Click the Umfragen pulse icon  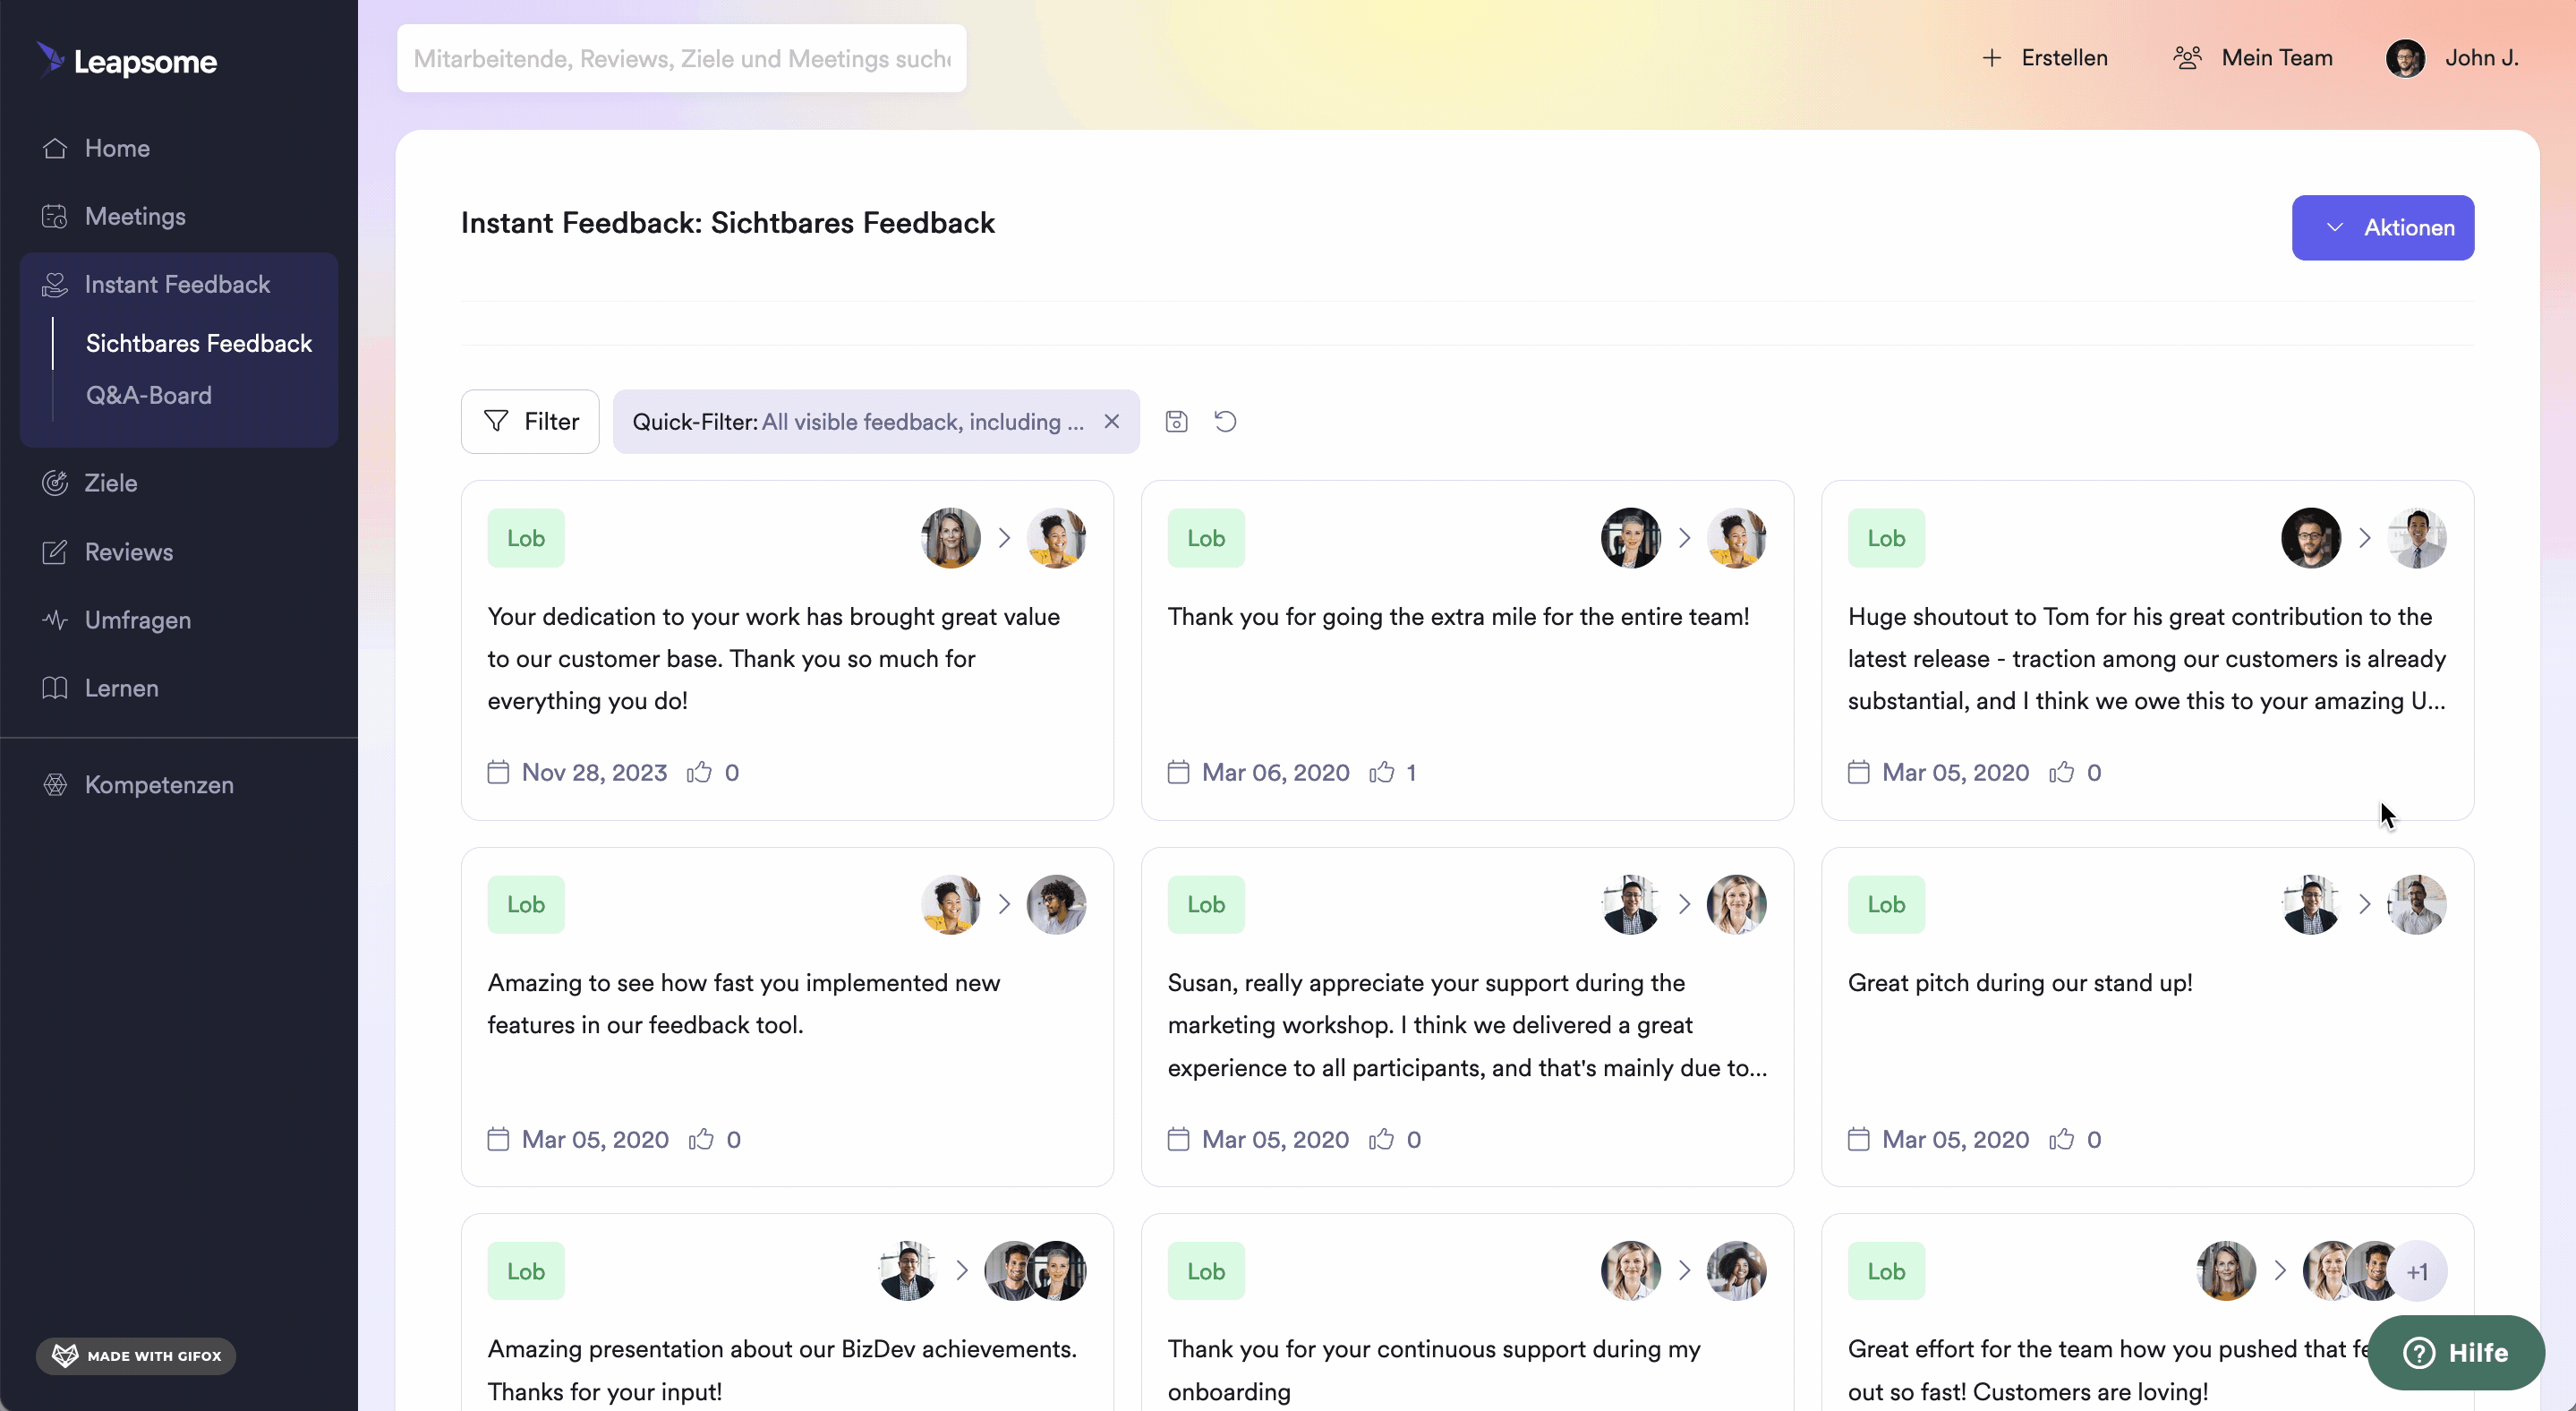click(x=55, y=620)
